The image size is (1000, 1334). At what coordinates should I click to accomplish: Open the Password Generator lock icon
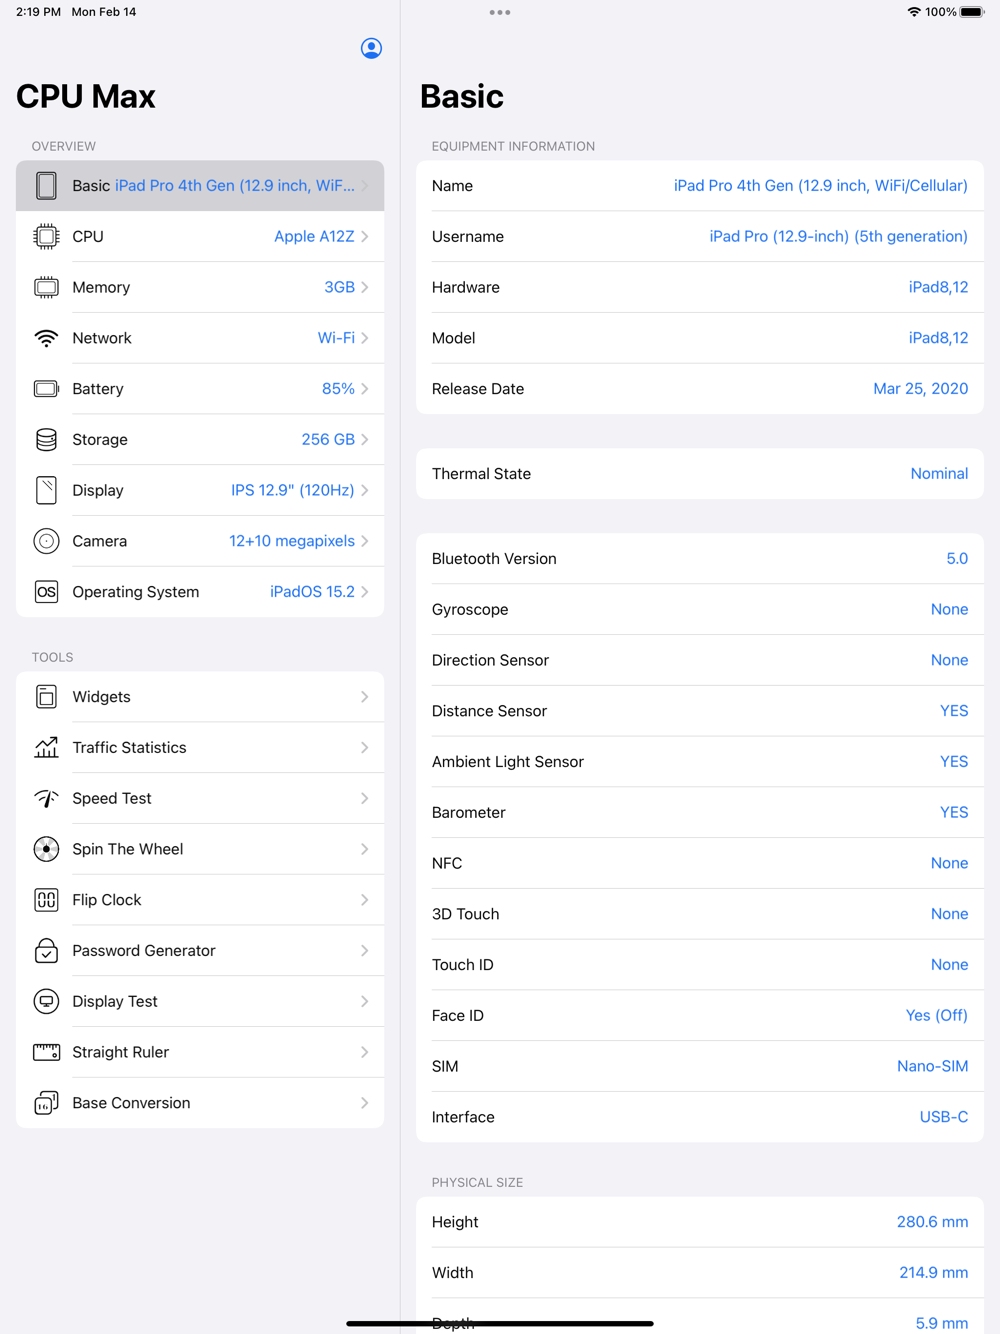(x=46, y=951)
